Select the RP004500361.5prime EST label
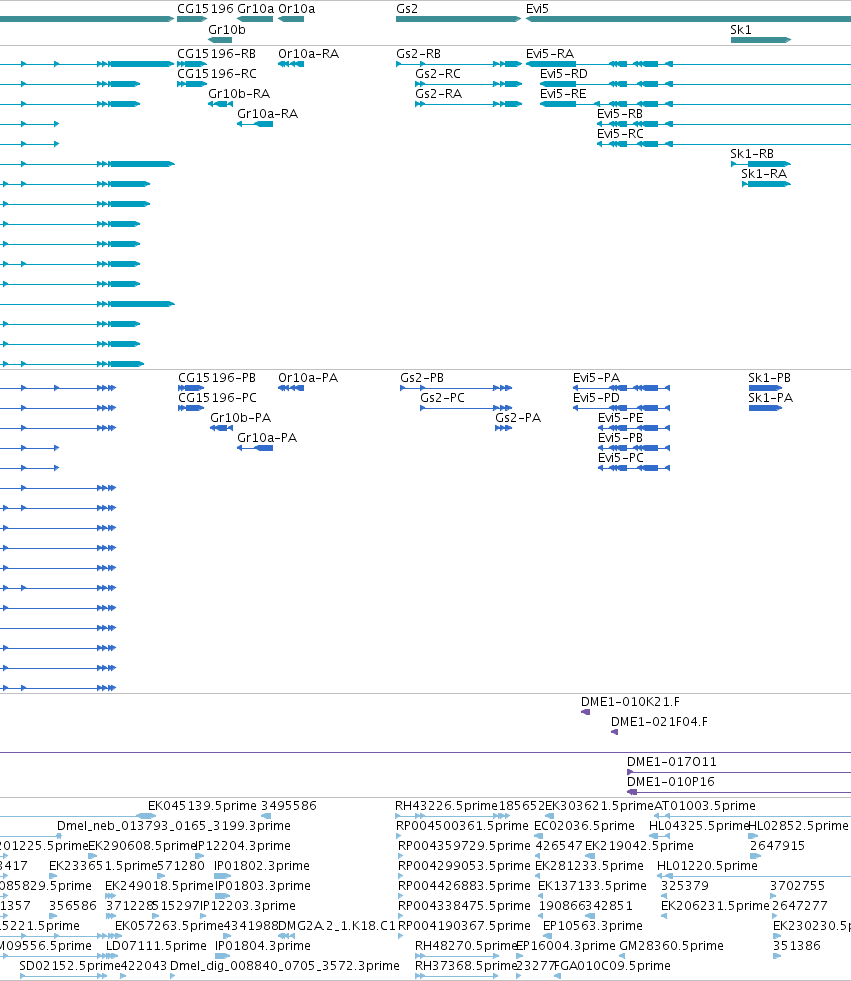The height and width of the screenshot is (981, 851). [x=462, y=826]
